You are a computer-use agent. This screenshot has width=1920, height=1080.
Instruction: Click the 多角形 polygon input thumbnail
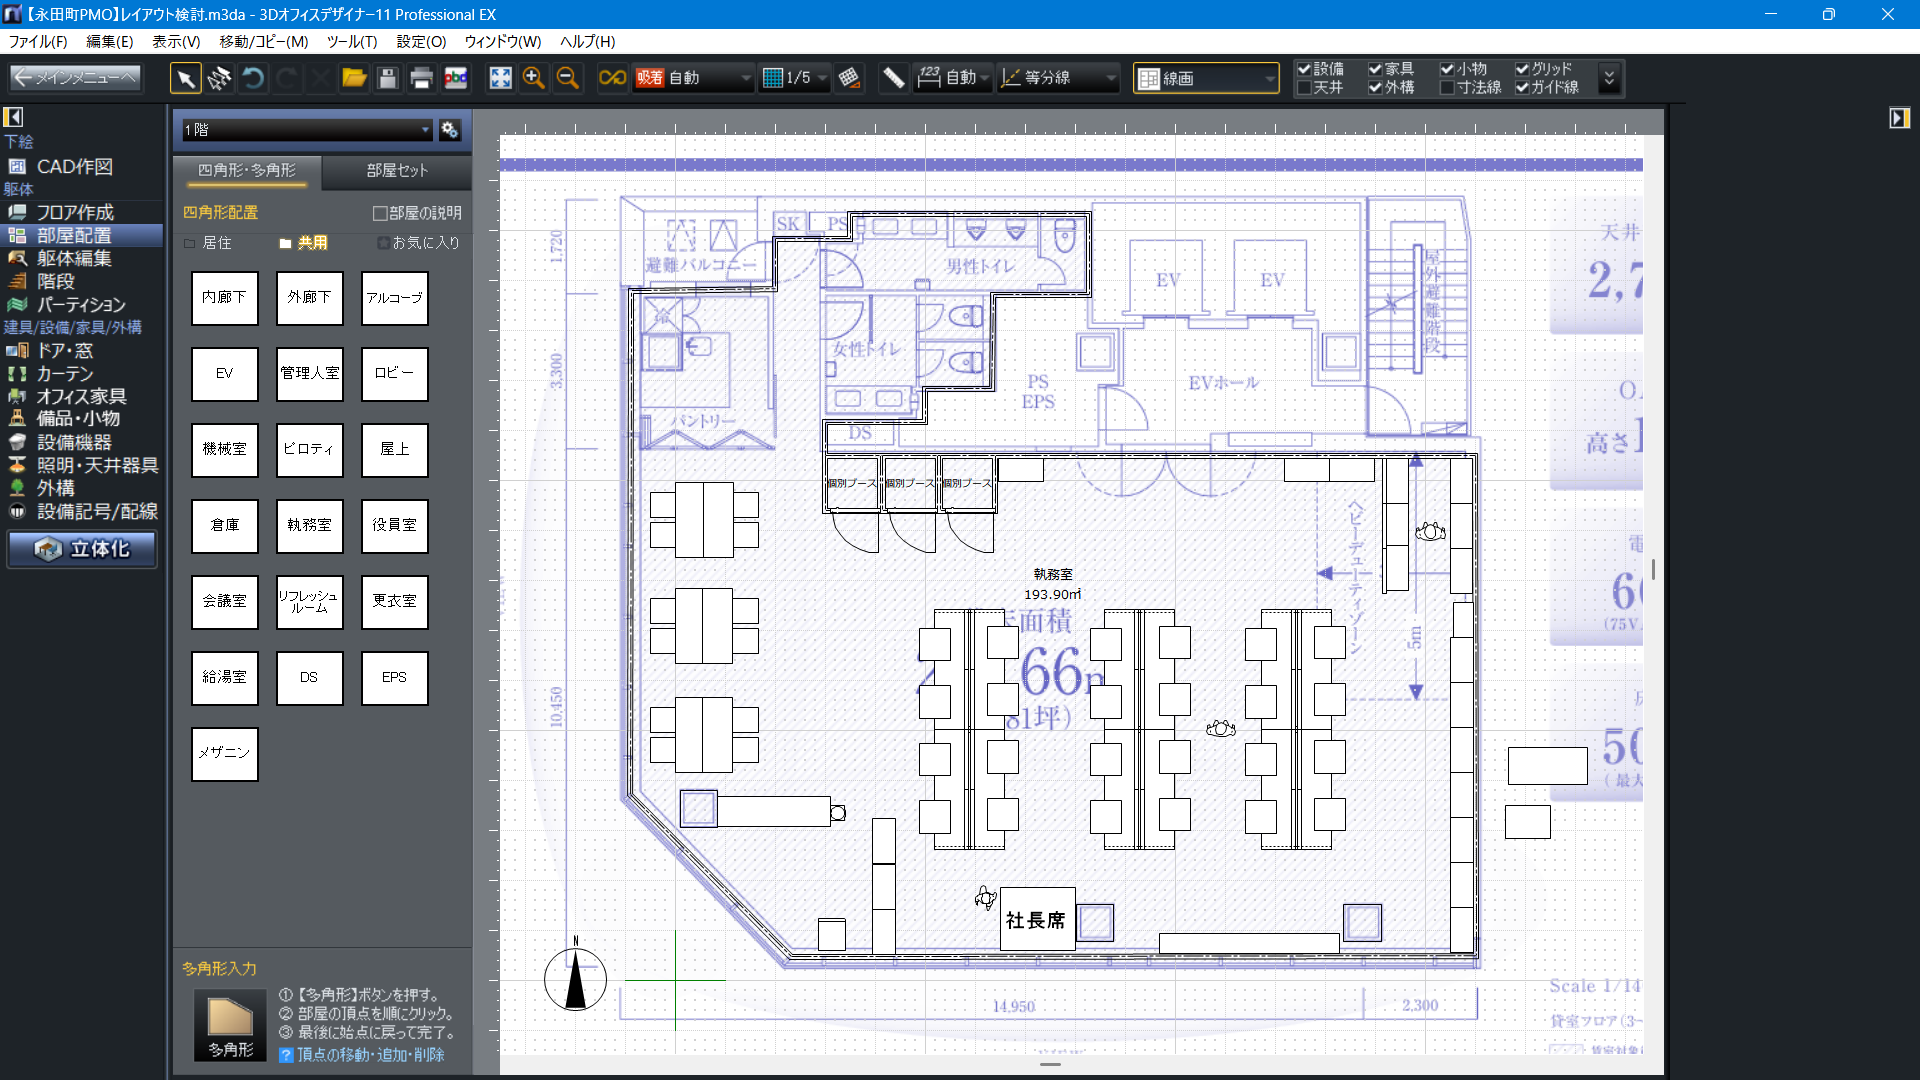230,1025
